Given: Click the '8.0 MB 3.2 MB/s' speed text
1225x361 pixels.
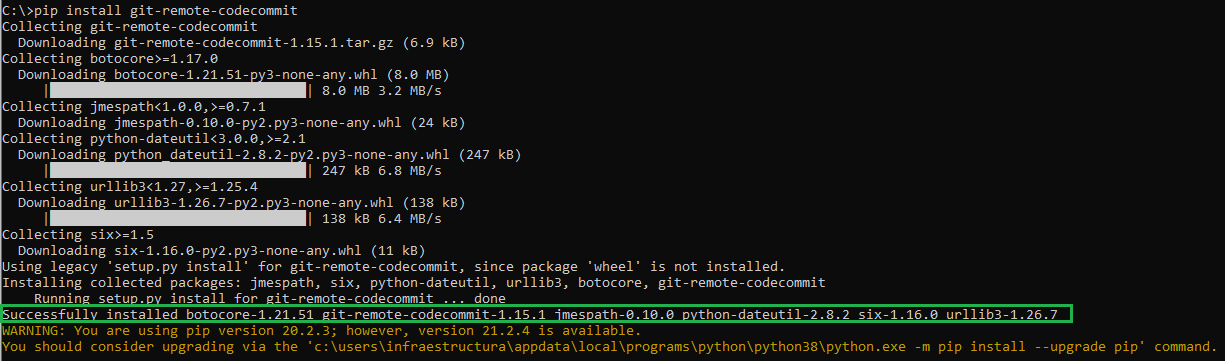Looking at the screenshot, I should pos(382,90).
